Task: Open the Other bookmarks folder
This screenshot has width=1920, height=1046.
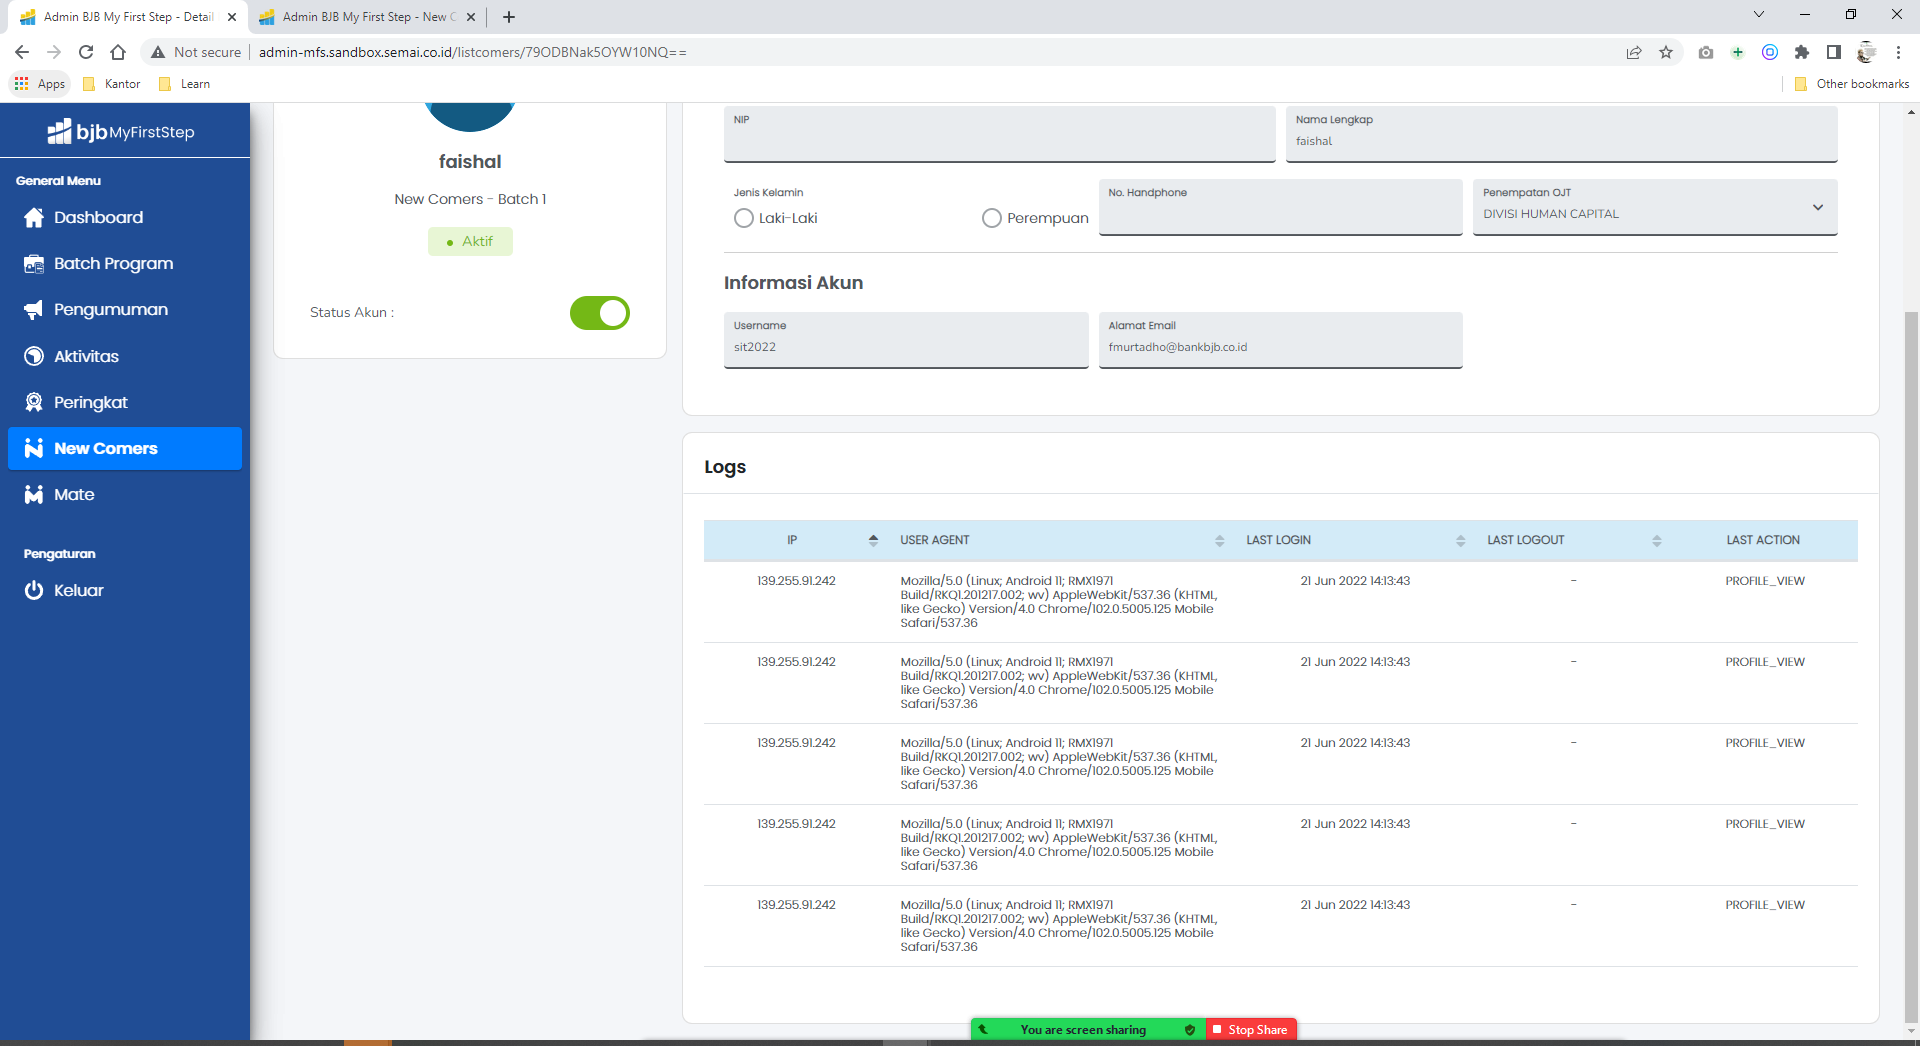Action: (1852, 84)
